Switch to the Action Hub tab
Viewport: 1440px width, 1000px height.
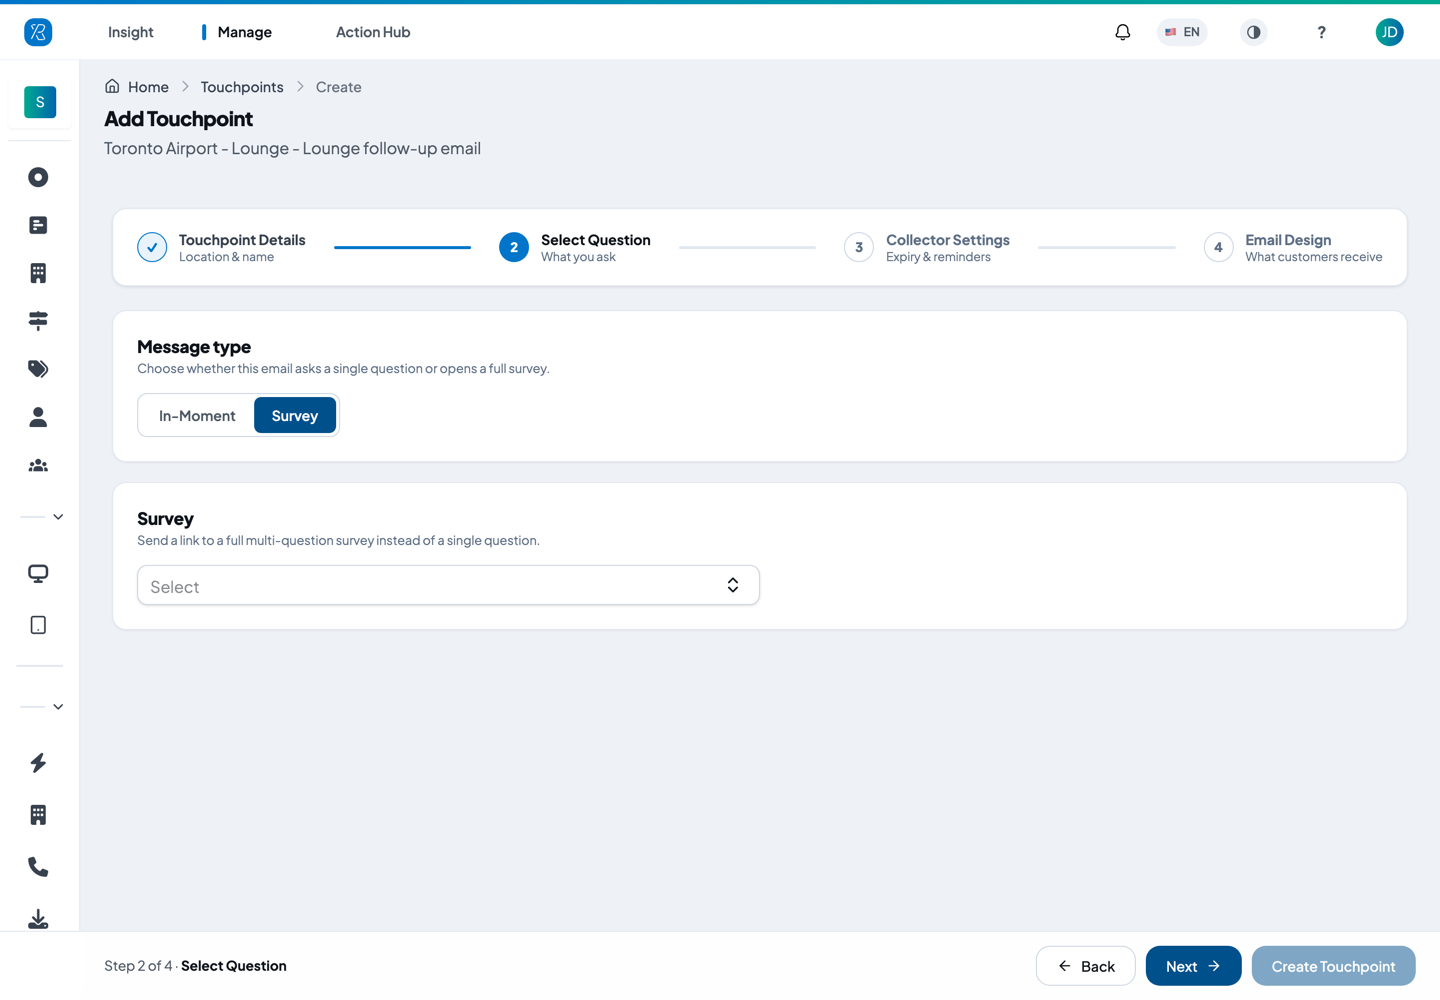[x=373, y=32]
